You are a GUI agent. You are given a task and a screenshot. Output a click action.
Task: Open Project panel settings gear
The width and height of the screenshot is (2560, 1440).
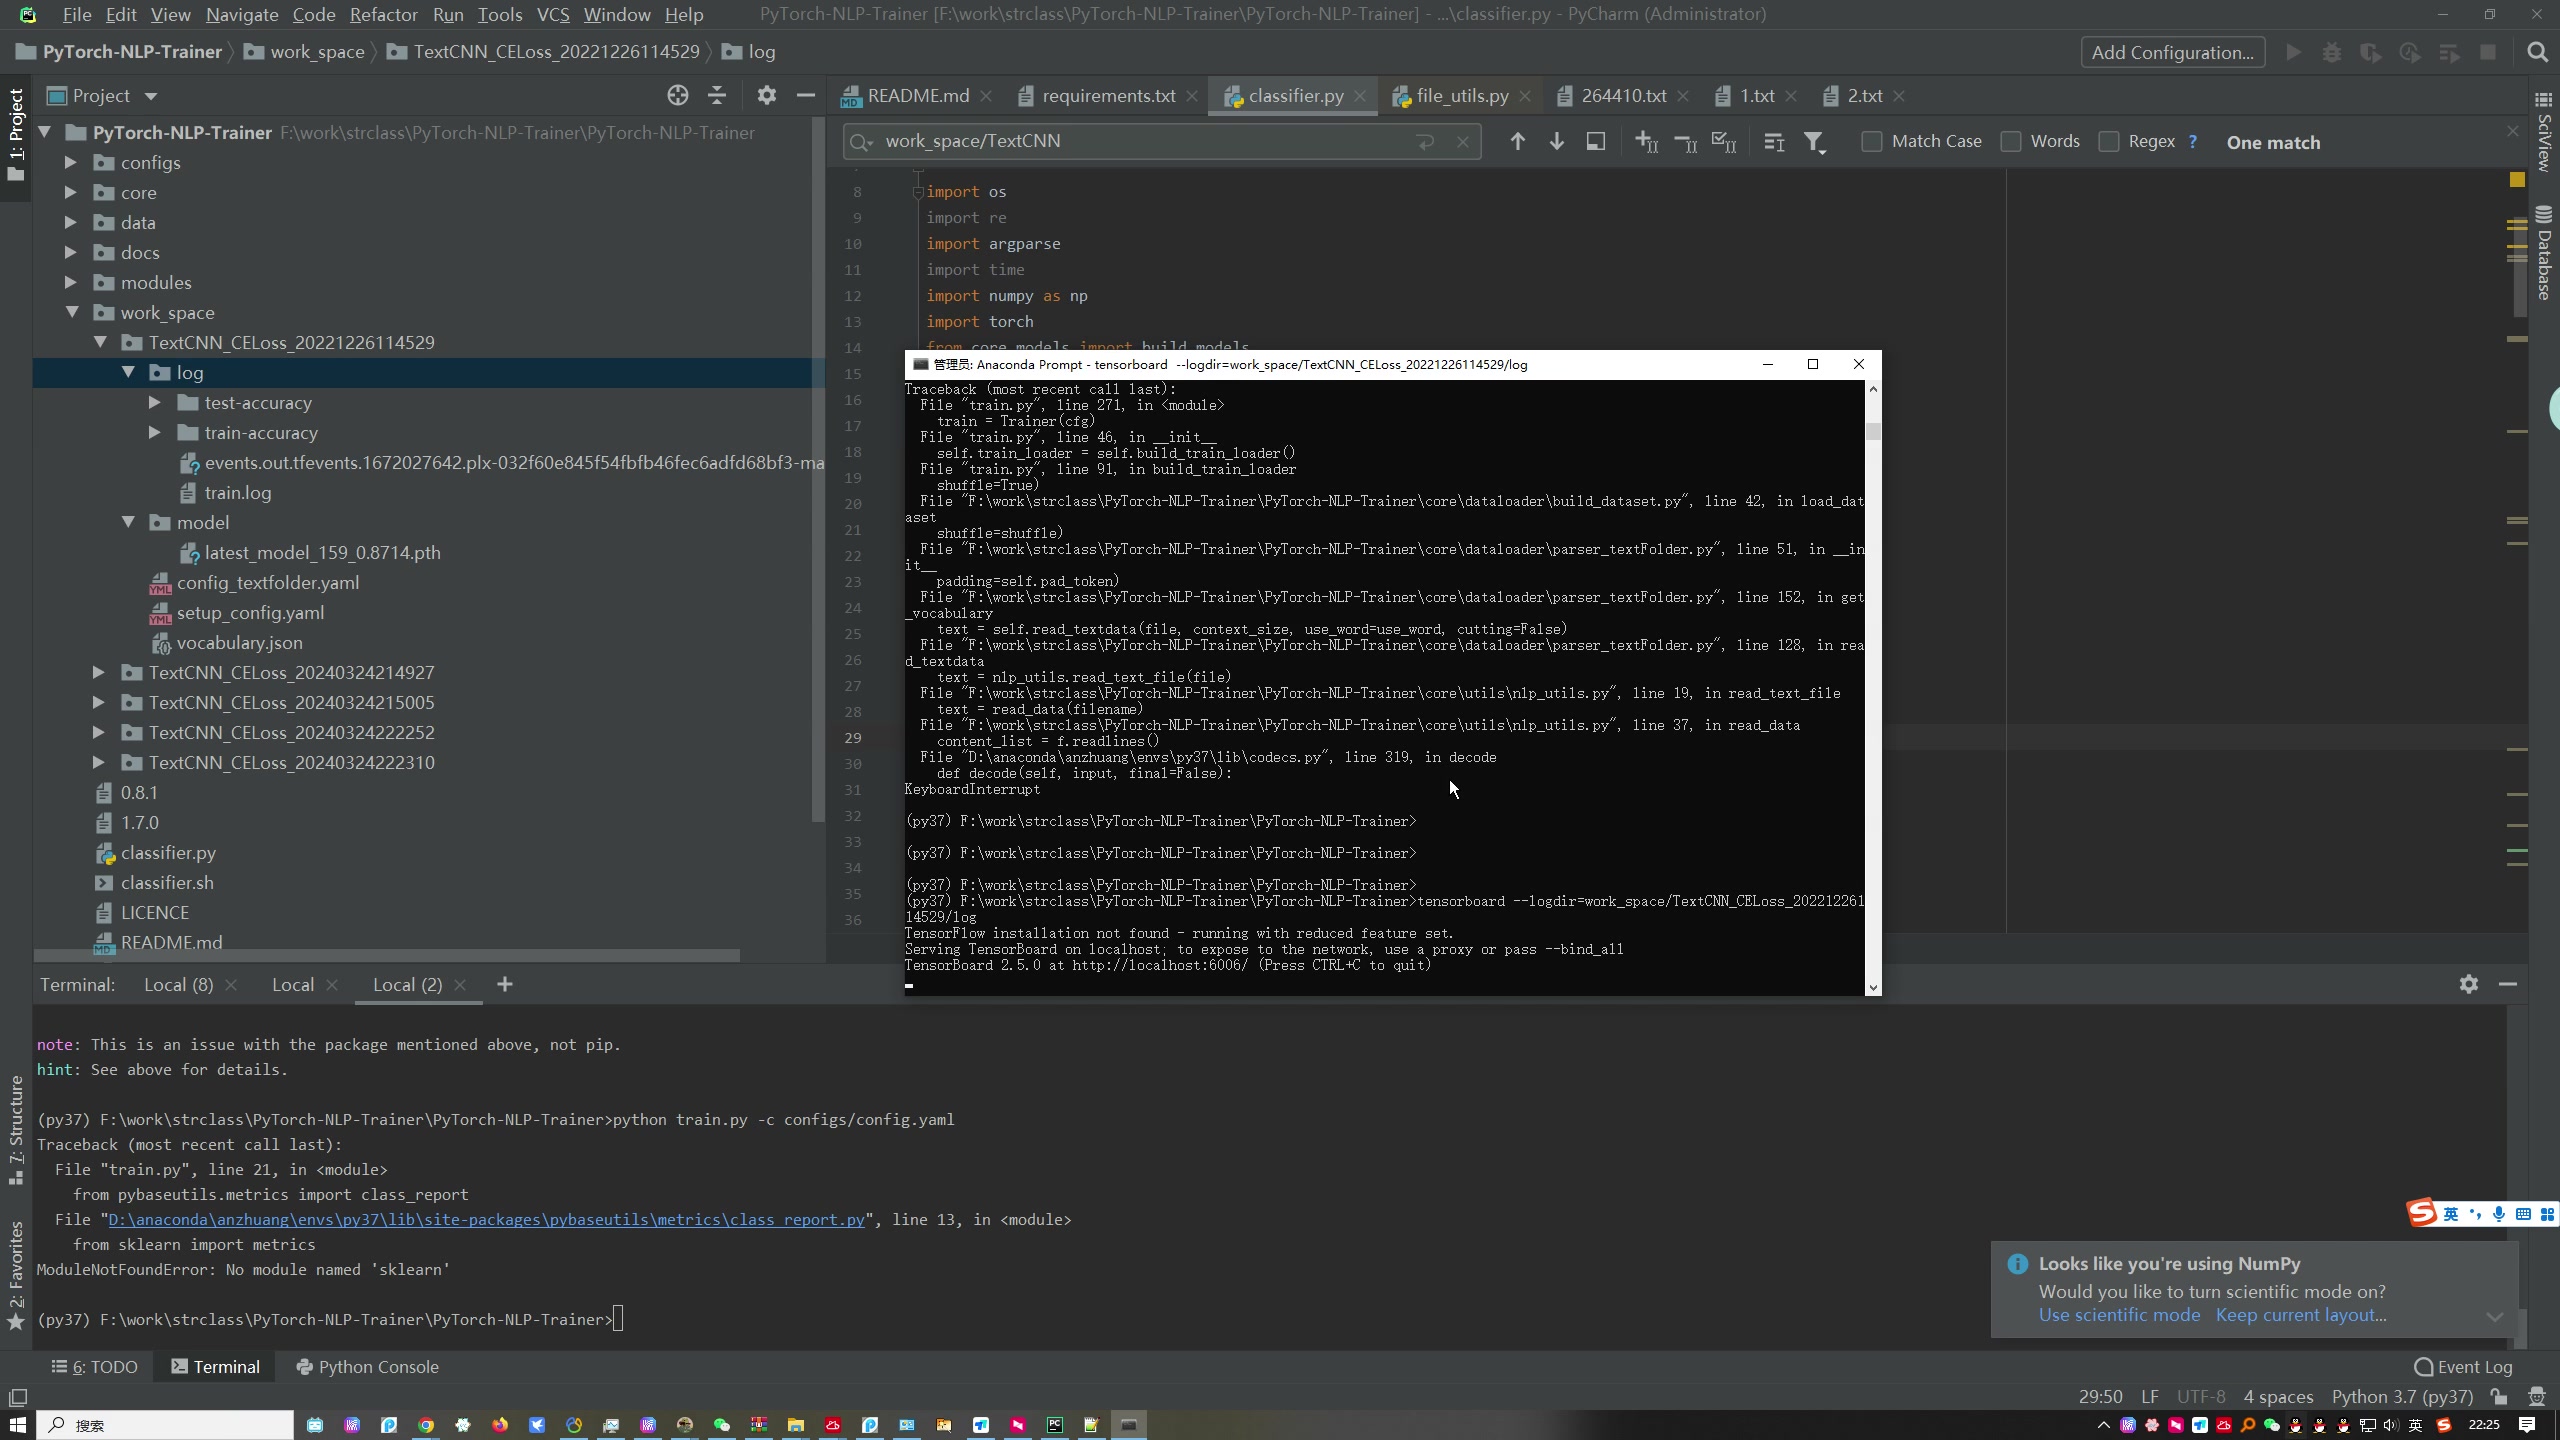click(767, 95)
